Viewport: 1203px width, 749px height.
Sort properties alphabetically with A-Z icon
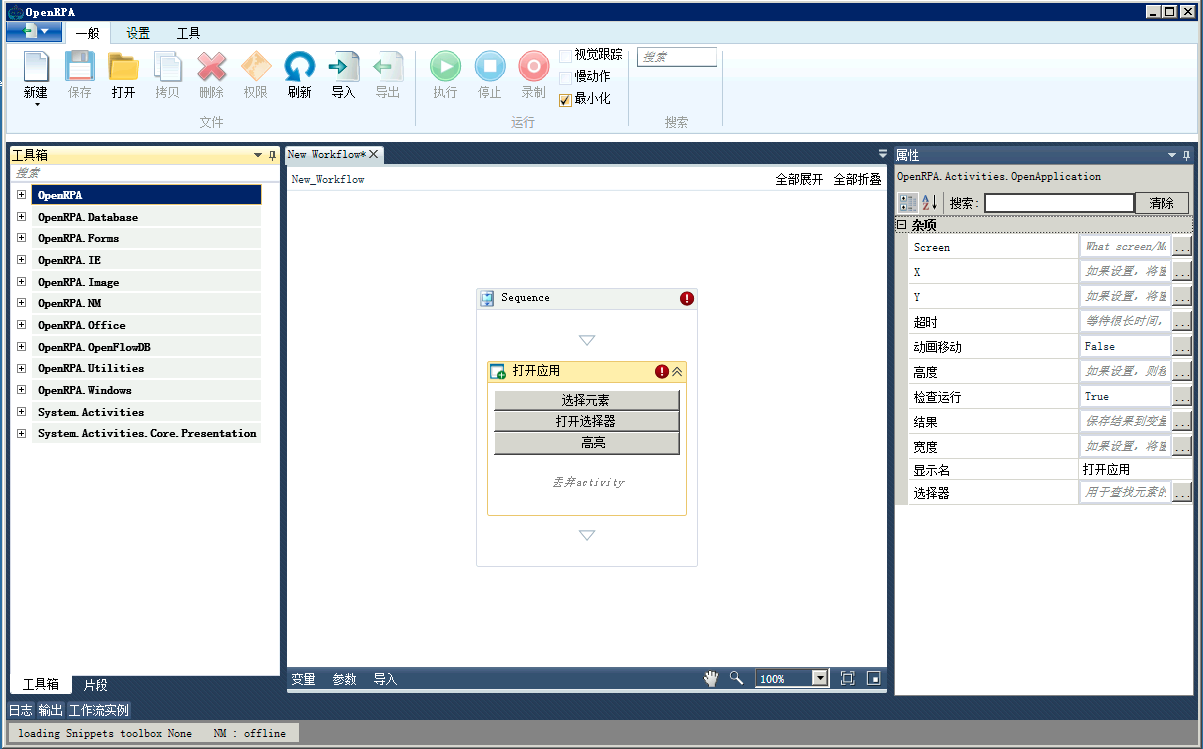click(x=930, y=203)
